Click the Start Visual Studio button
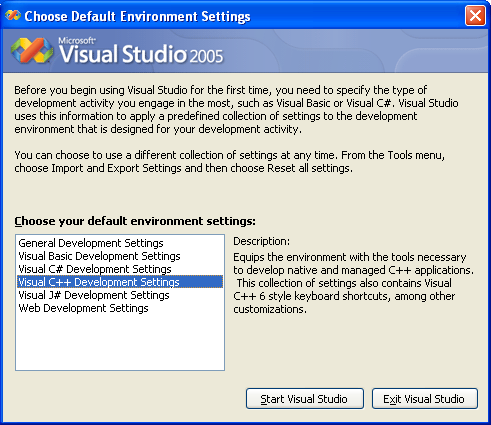Viewport: 491px width, 425px height. click(305, 399)
